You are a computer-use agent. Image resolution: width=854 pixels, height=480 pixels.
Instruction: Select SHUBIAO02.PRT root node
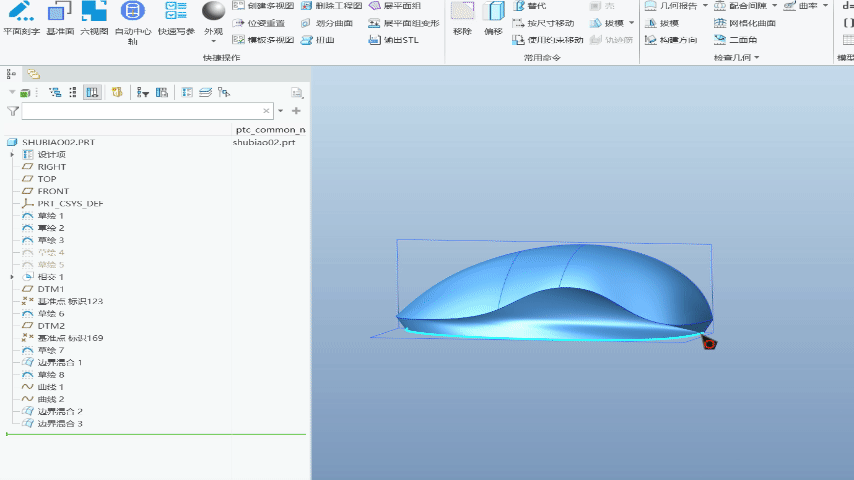[51, 142]
